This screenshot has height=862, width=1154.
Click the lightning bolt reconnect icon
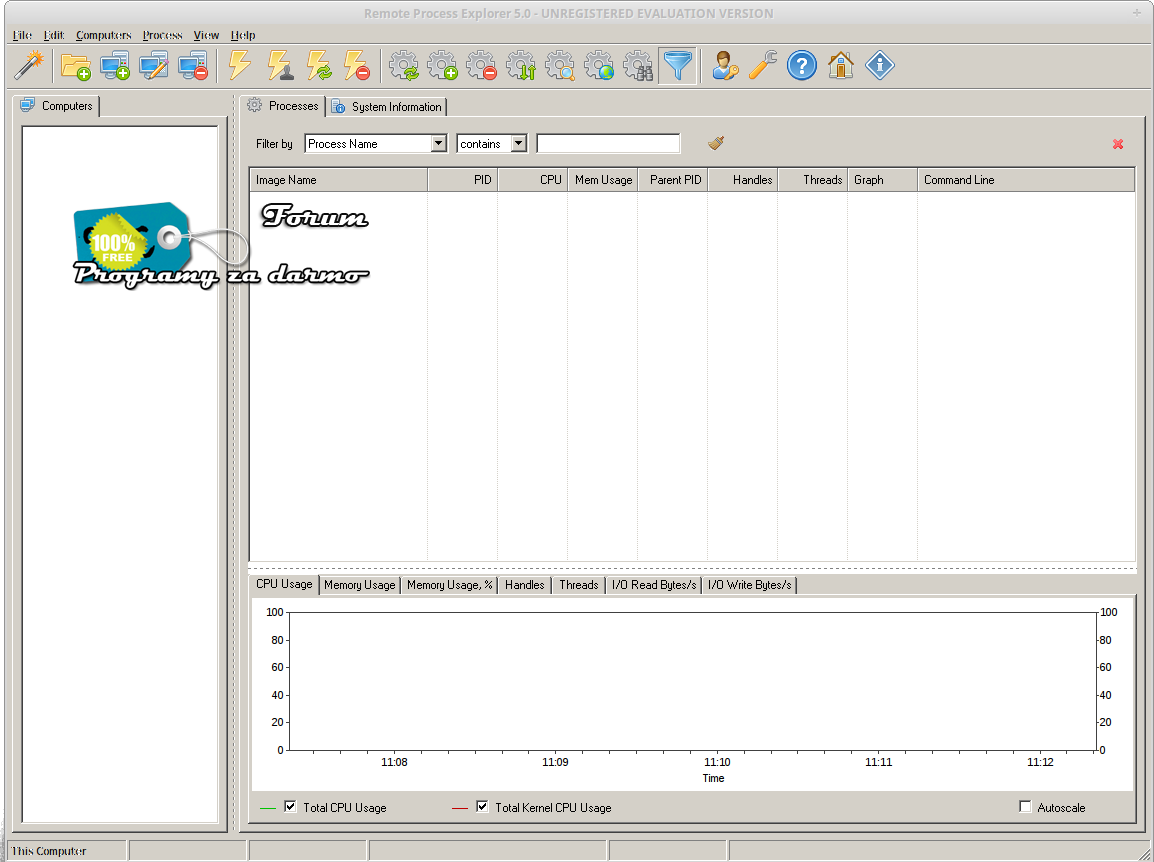click(x=319, y=66)
